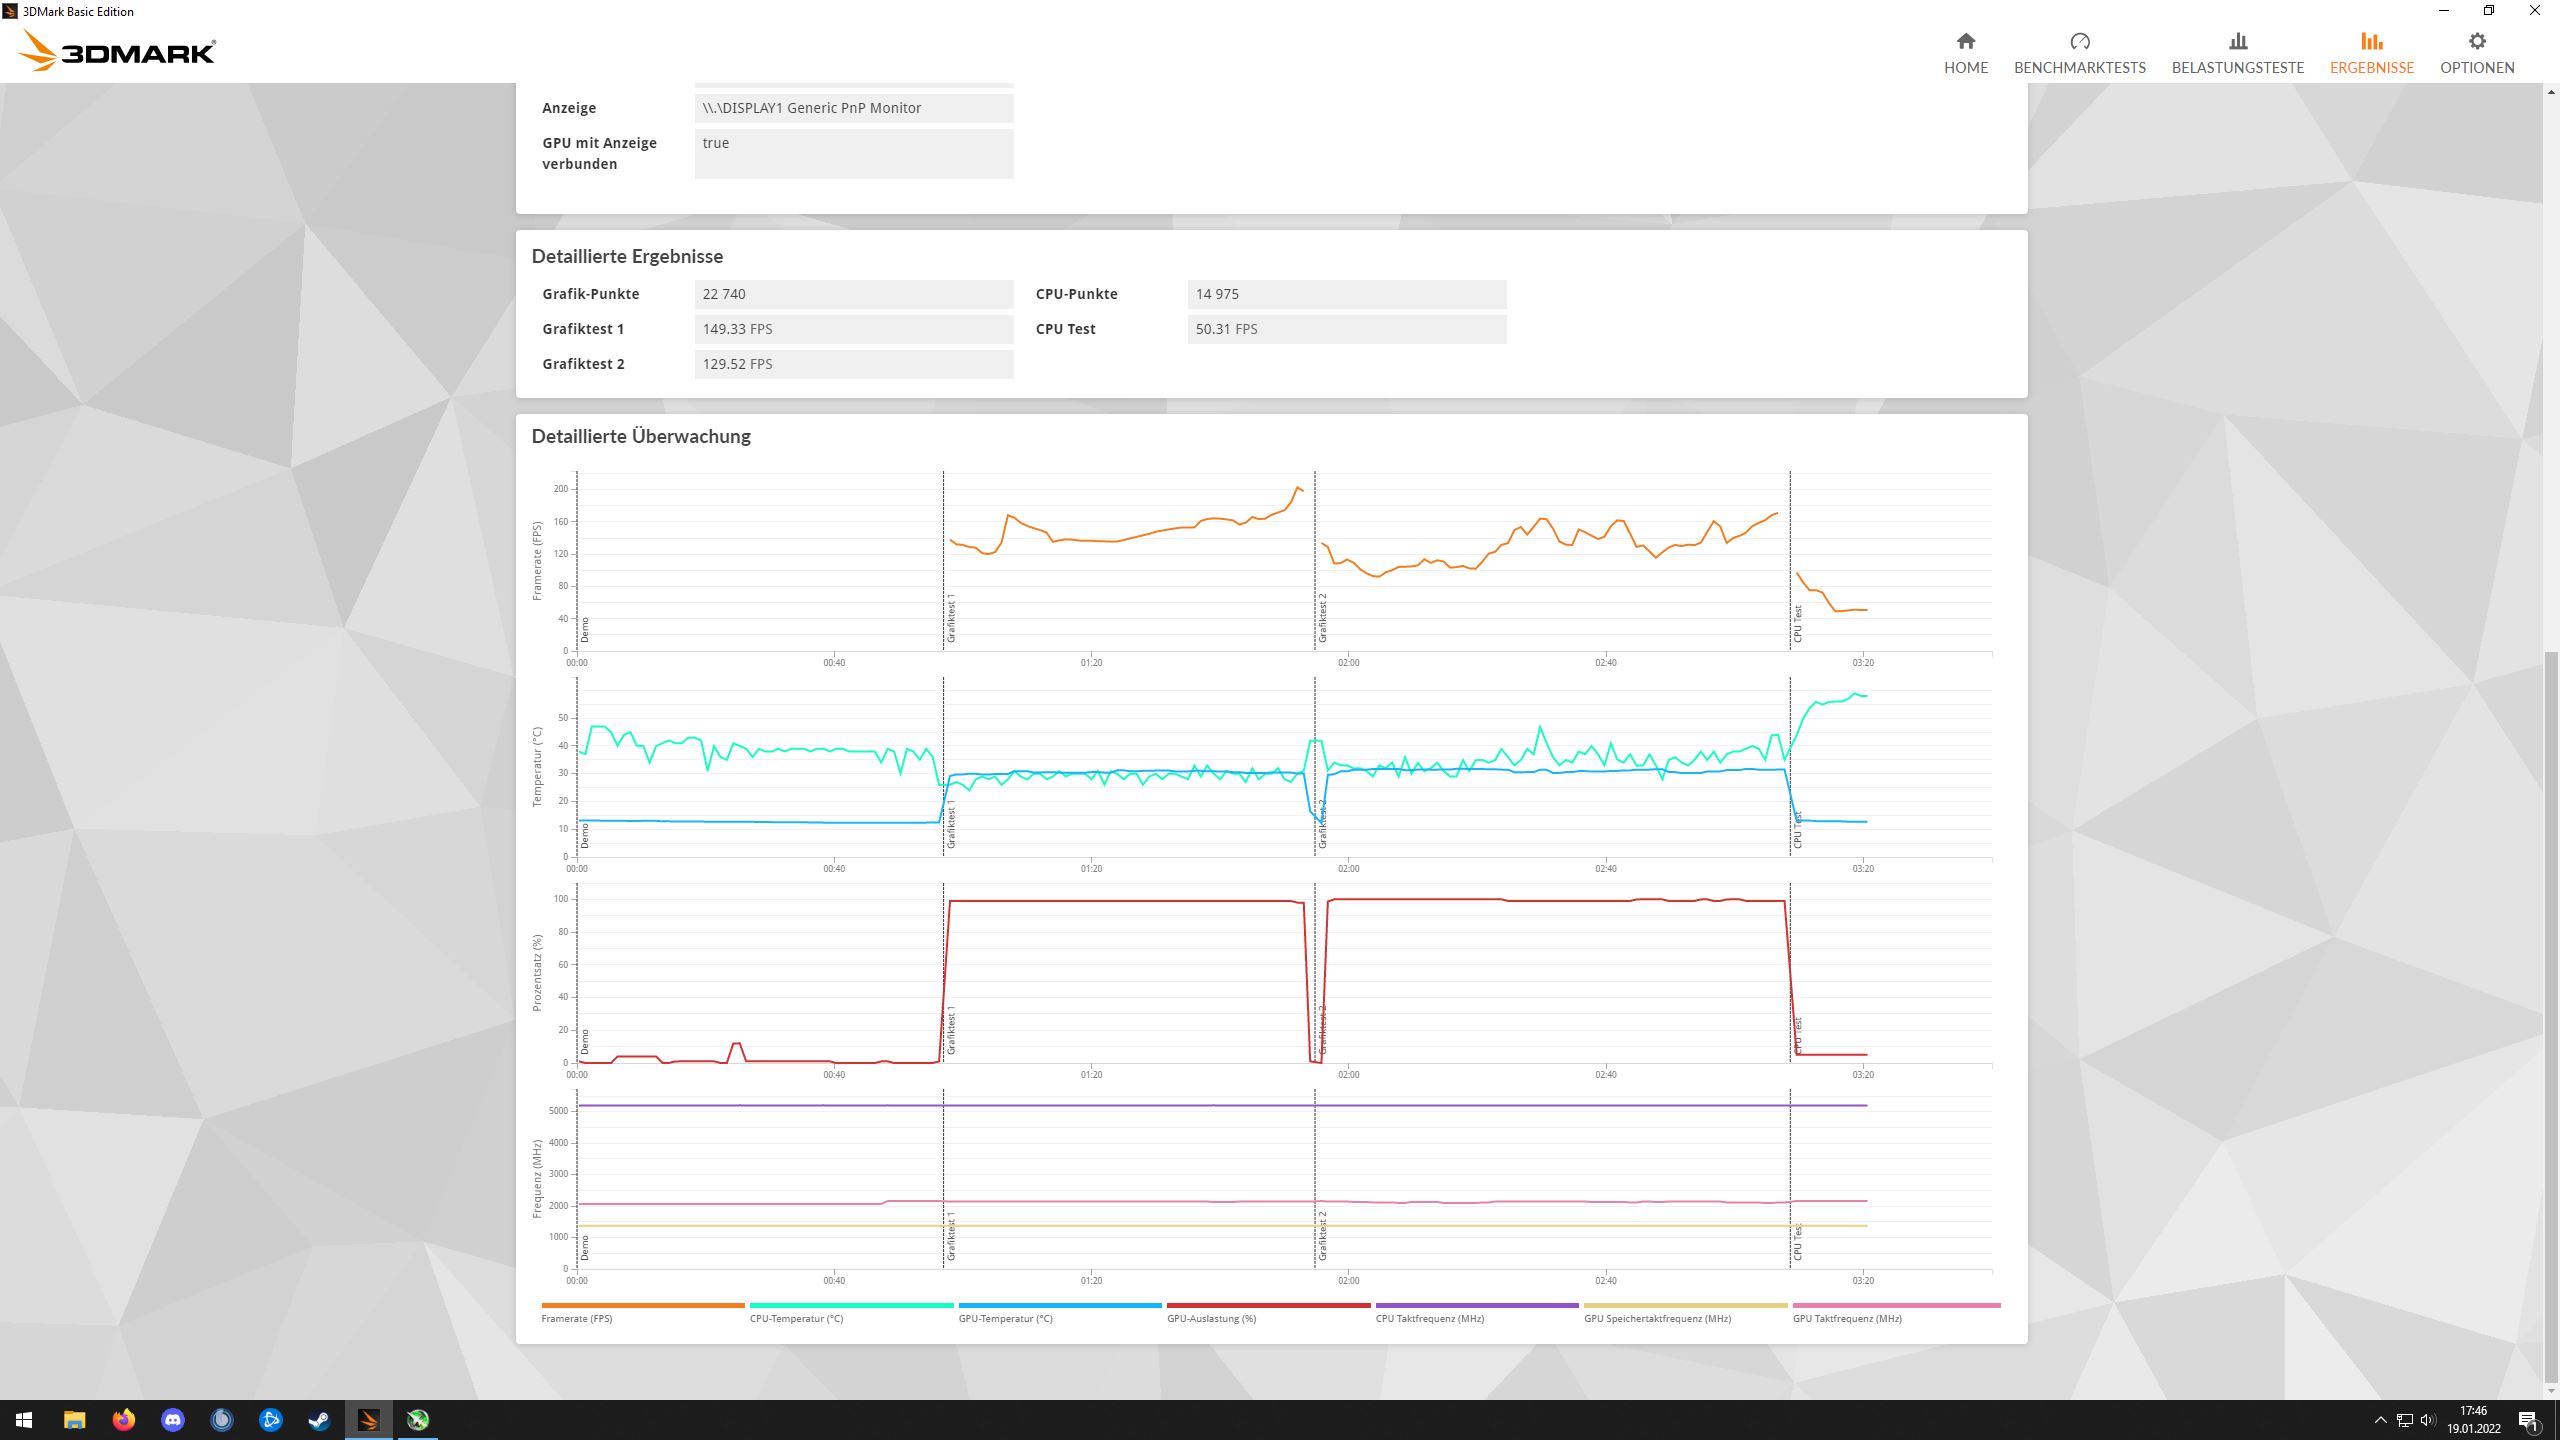Click Grafiktest 2 marker in framerate chart
2560x1440 pixels.
pos(1322,617)
